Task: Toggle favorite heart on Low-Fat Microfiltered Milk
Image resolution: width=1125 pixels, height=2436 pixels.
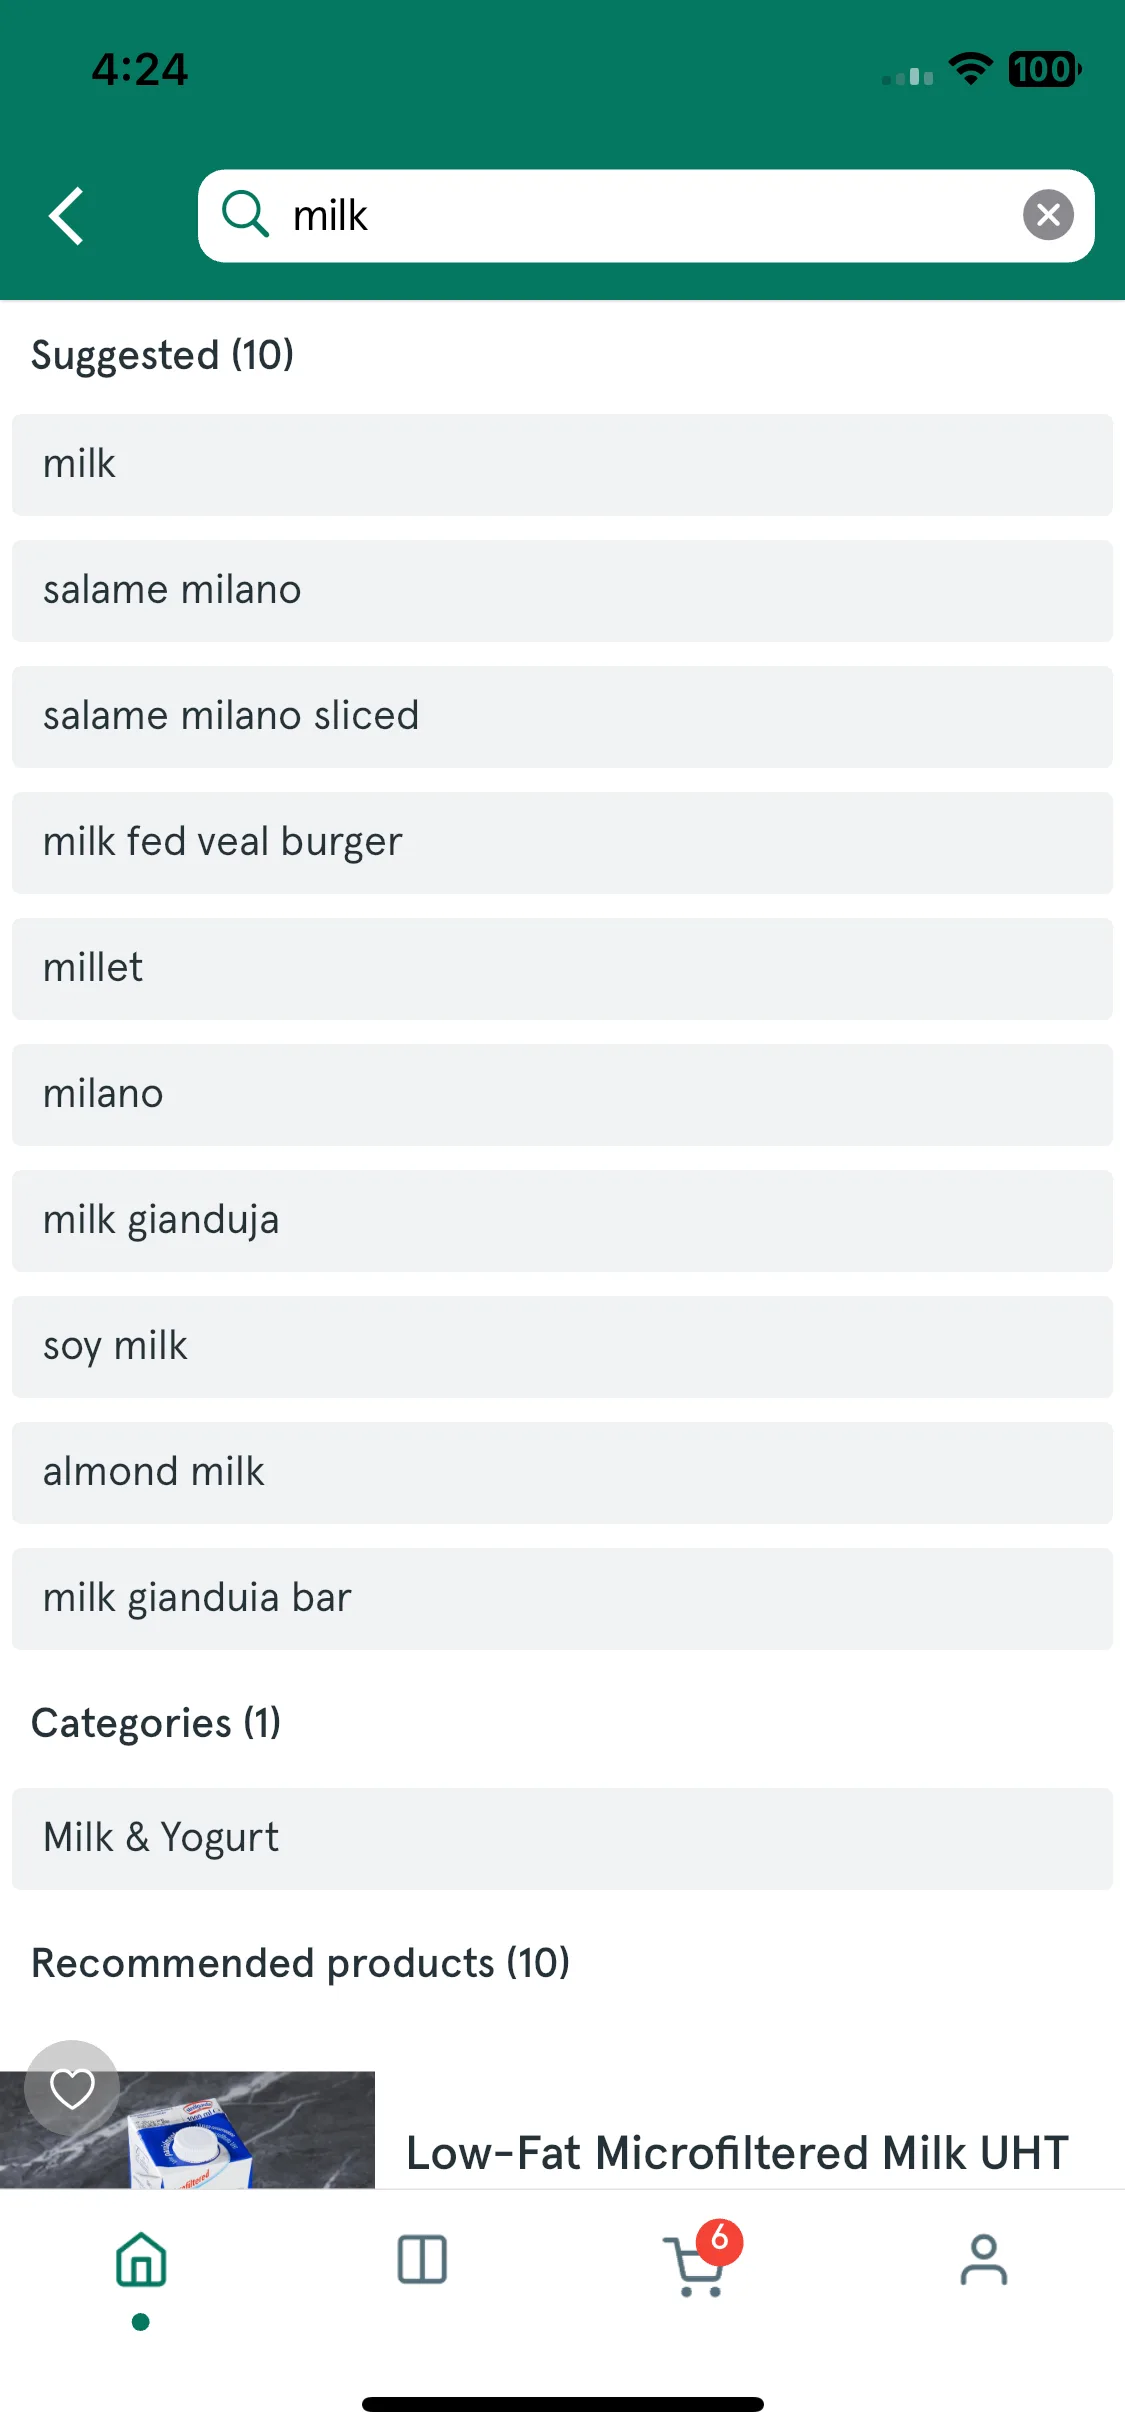Action: click(72, 2088)
